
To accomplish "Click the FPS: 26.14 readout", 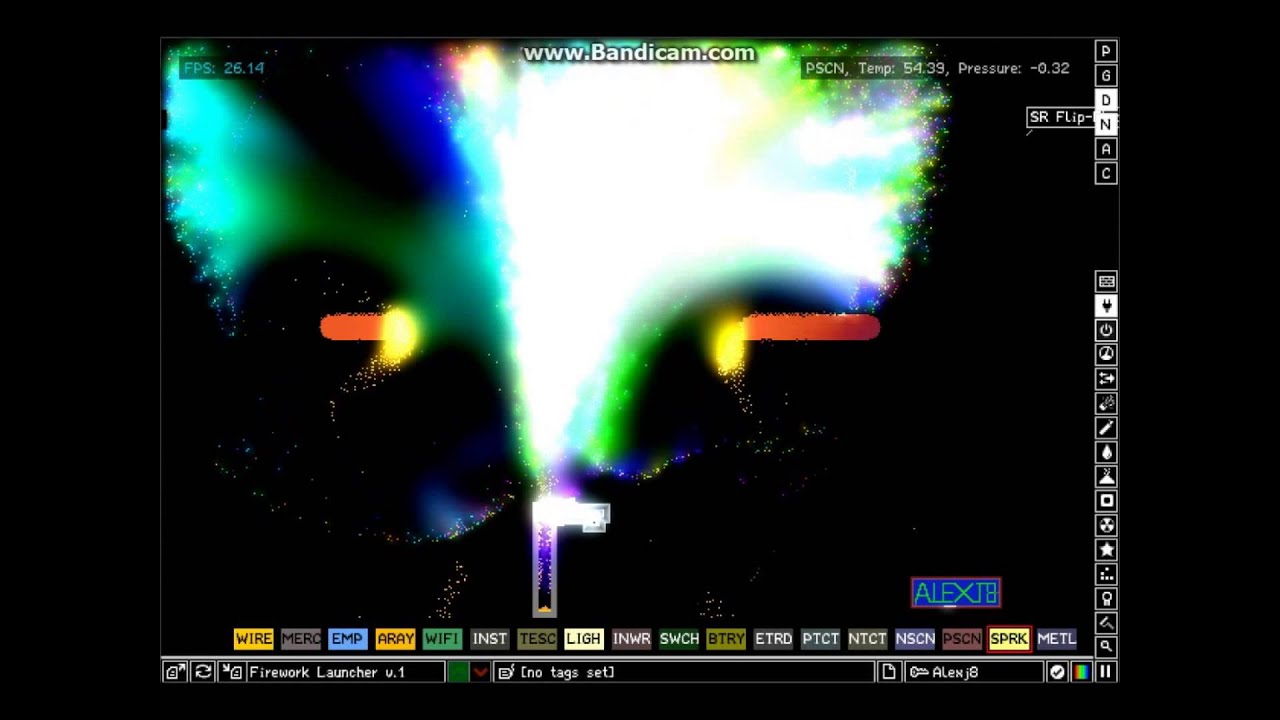I will [223, 68].
